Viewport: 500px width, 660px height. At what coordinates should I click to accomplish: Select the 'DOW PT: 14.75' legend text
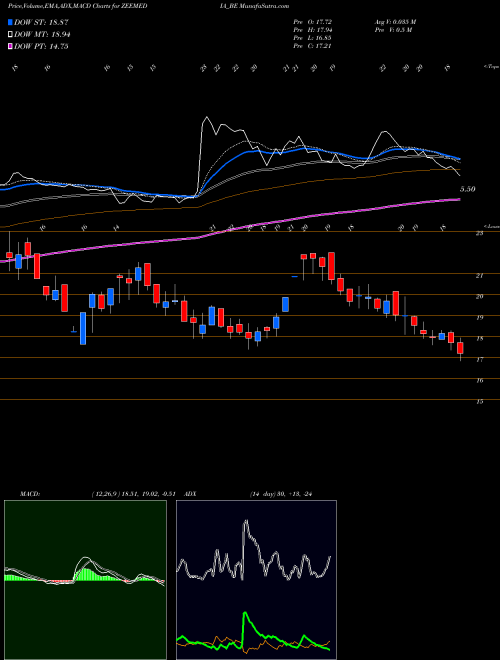tap(41, 46)
